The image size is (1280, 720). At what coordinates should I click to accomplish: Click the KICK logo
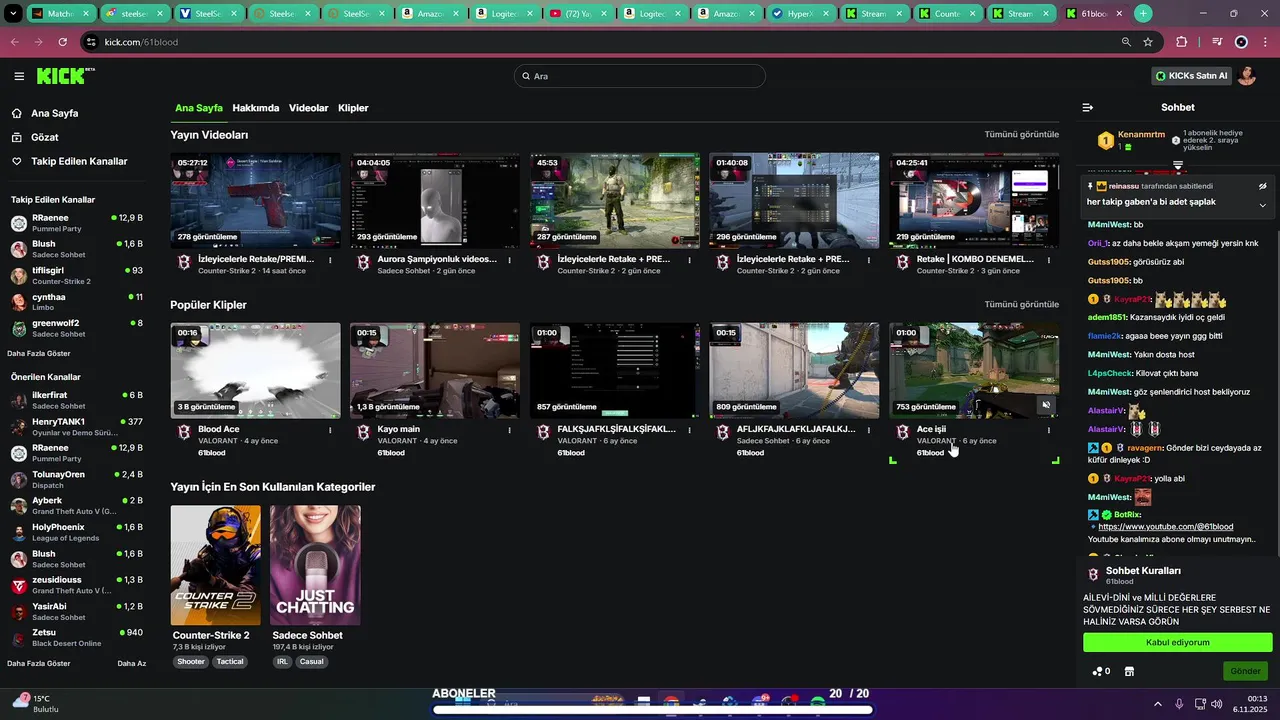point(65,76)
